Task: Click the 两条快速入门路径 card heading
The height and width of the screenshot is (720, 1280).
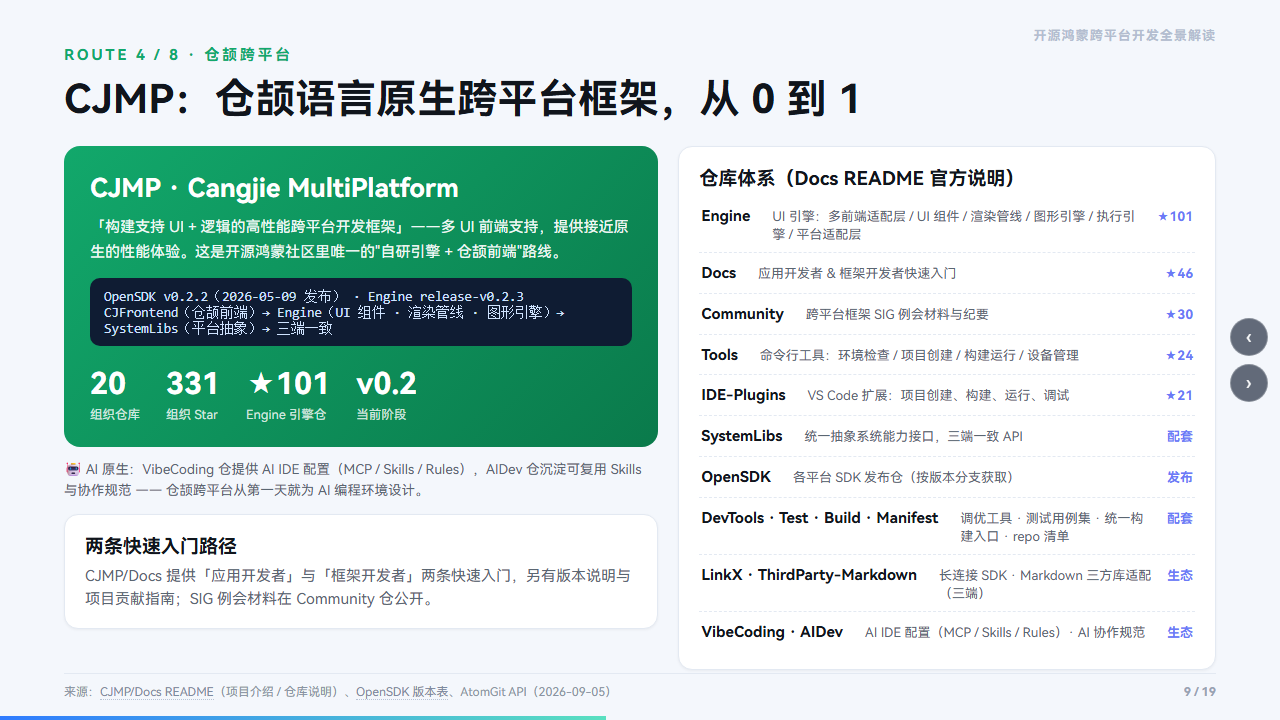Action: pos(161,546)
